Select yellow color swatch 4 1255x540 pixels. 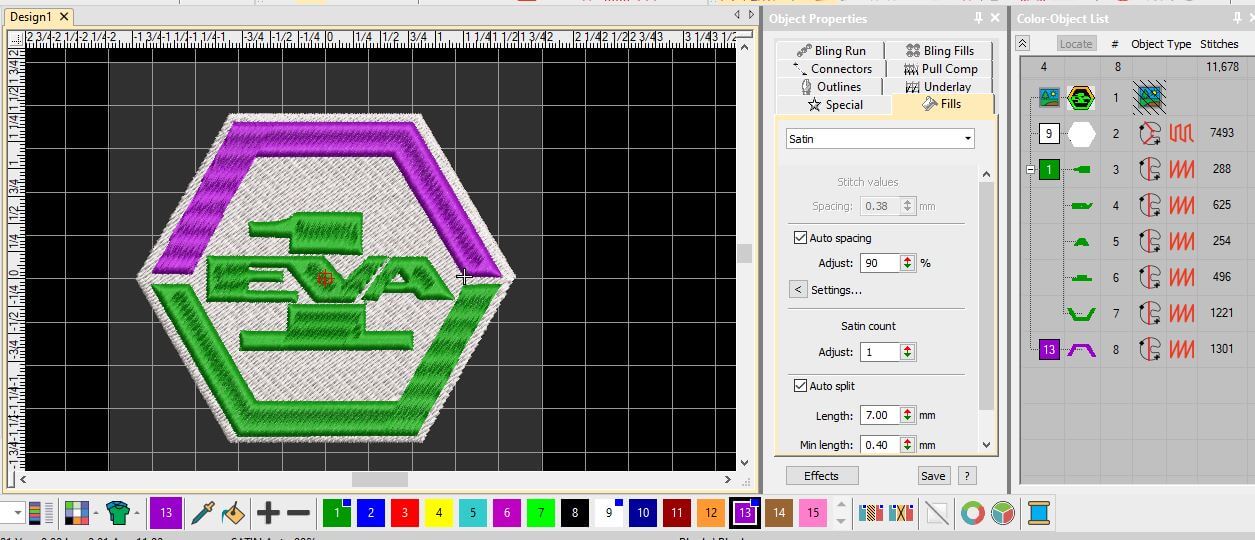click(438, 513)
